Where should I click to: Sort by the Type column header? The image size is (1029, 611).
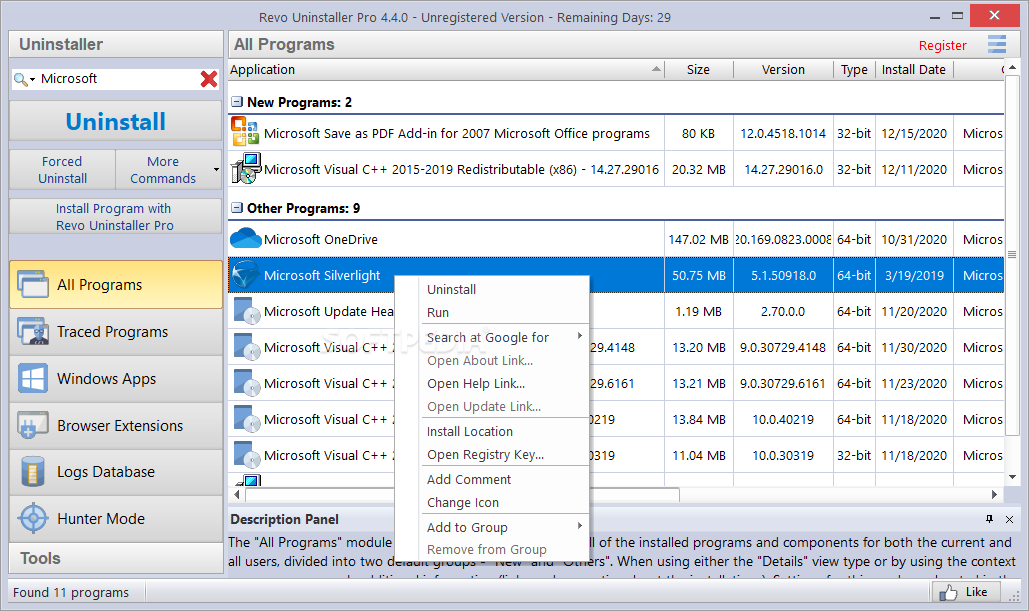[854, 70]
